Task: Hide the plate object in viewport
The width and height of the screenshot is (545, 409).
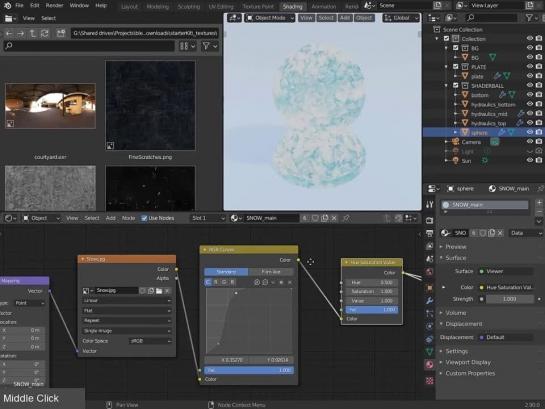Action: (529, 76)
